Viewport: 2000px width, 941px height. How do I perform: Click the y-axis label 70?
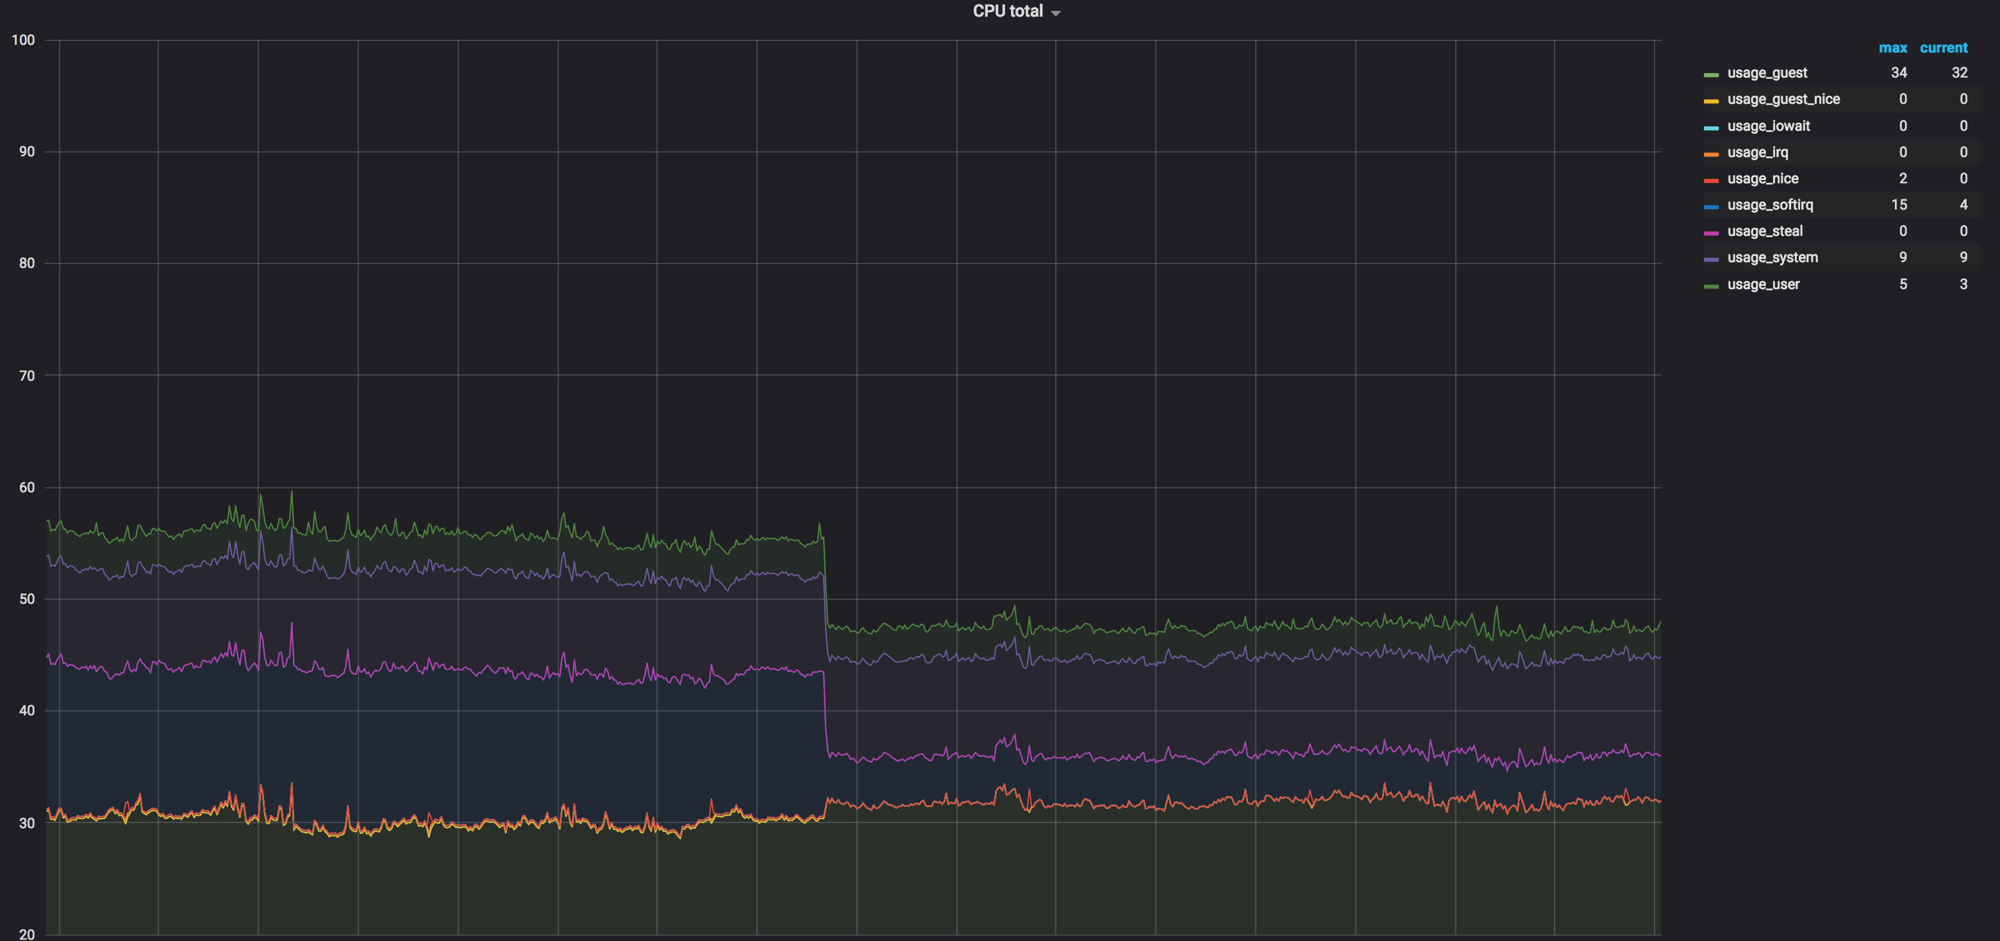(x=27, y=376)
